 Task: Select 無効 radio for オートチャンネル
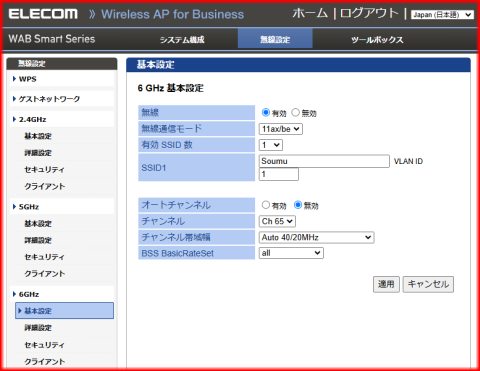click(x=298, y=205)
